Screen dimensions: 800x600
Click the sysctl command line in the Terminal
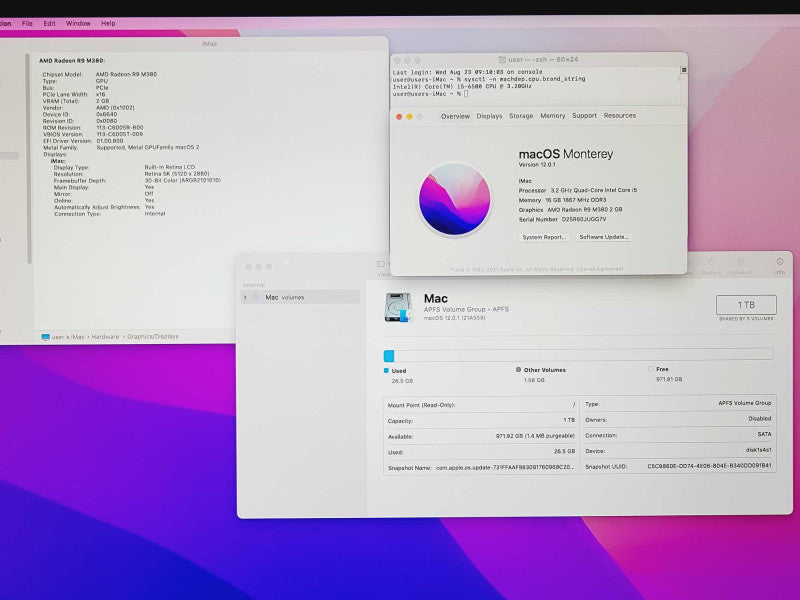(x=489, y=79)
